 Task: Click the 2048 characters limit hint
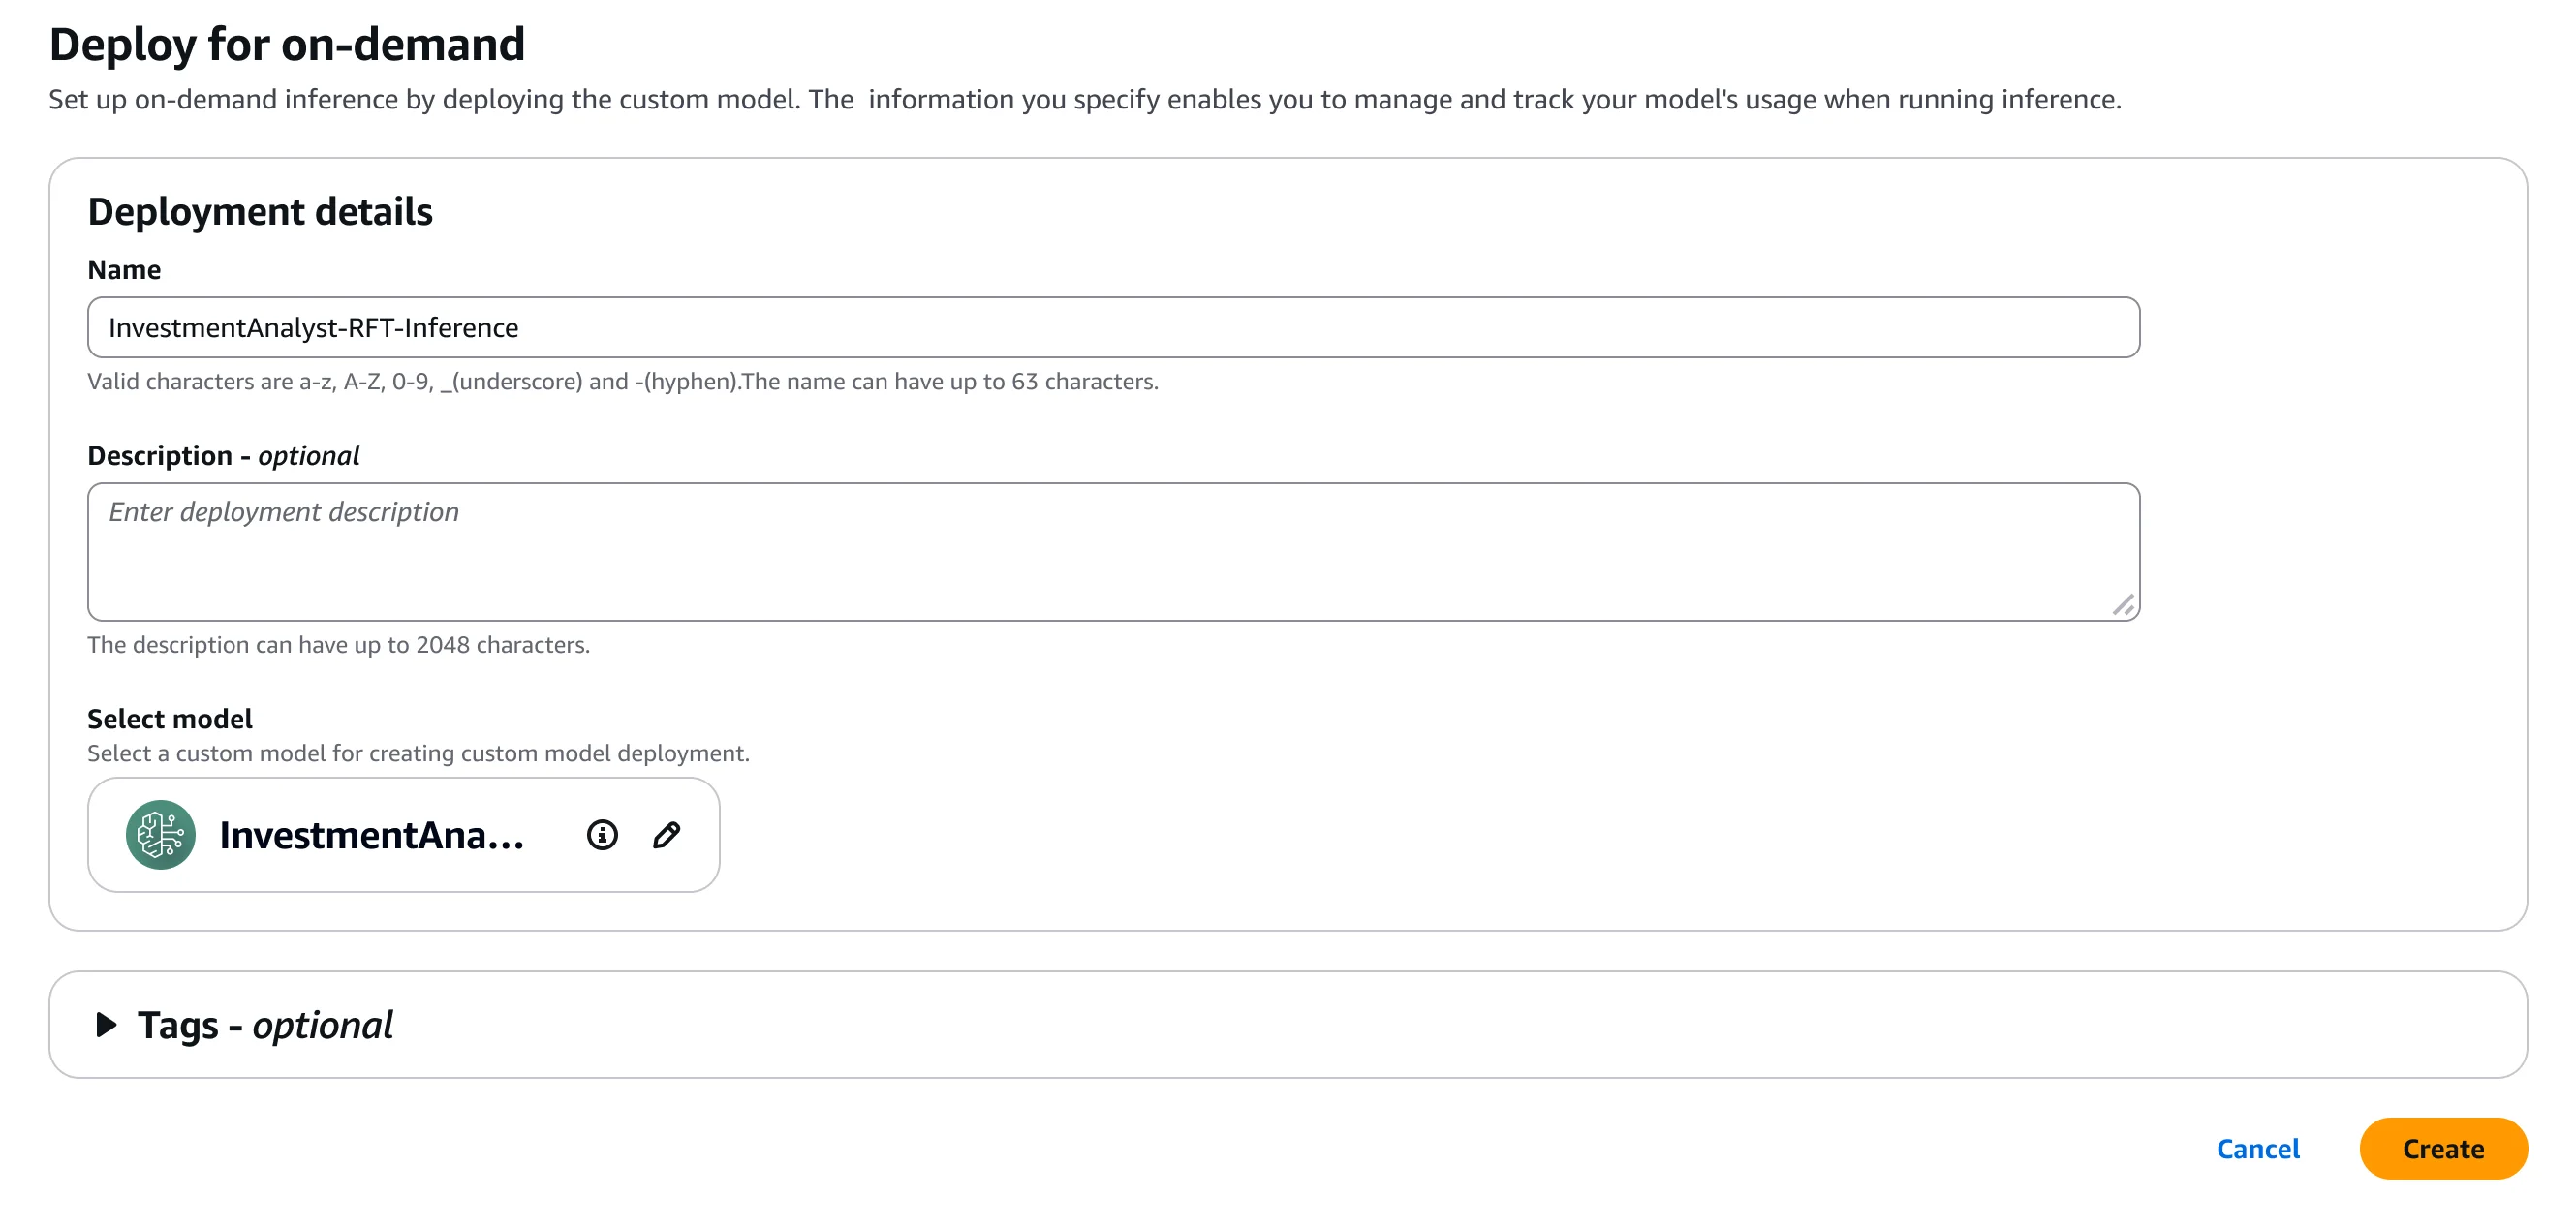[x=338, y=645]
